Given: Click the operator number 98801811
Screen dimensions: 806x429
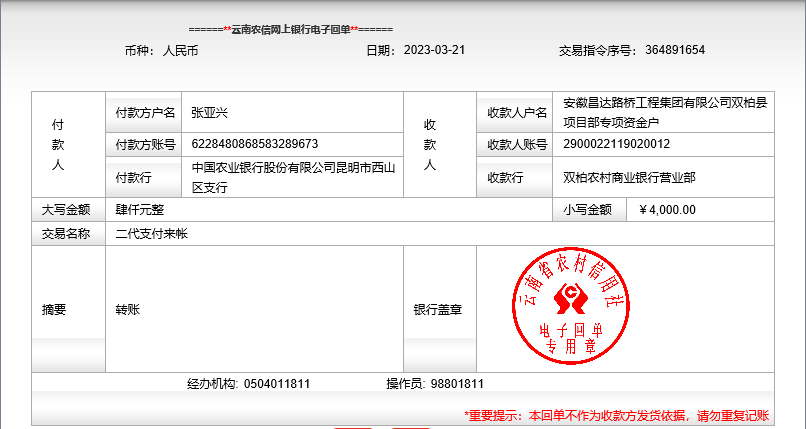Looking at the screenshot, I should 457,384.
